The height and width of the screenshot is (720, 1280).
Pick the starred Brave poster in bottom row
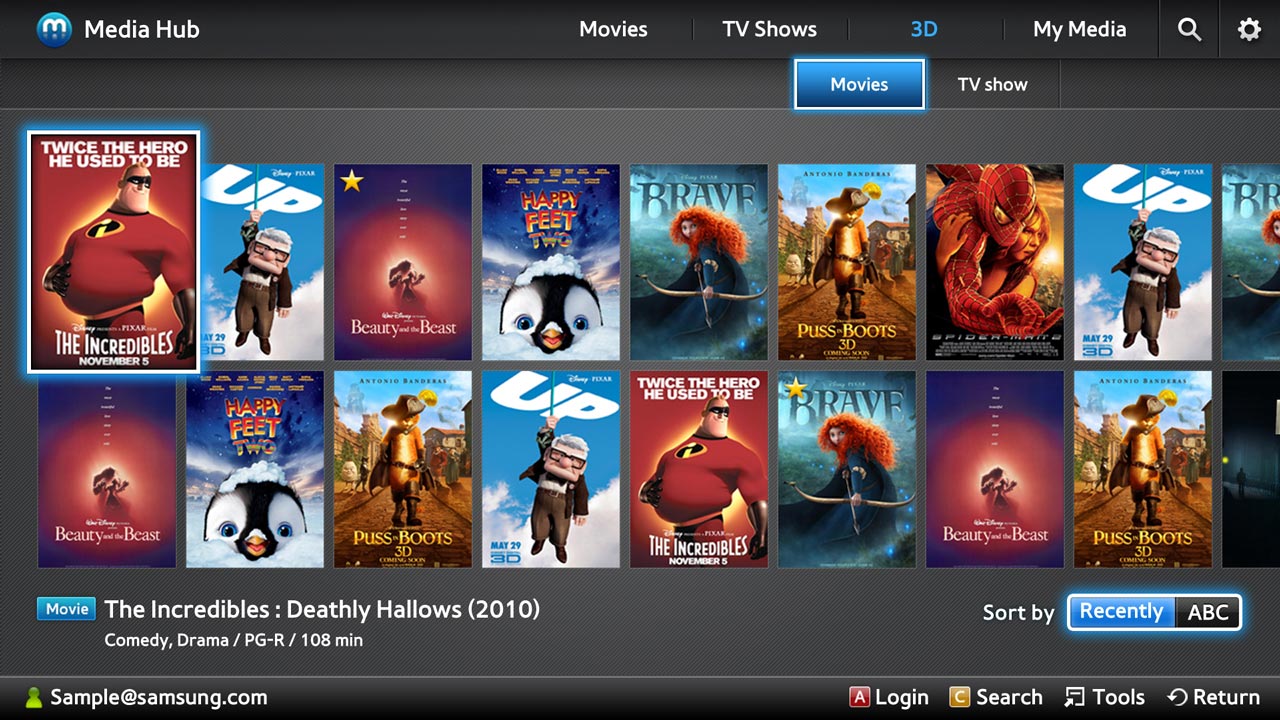[846, 470]
